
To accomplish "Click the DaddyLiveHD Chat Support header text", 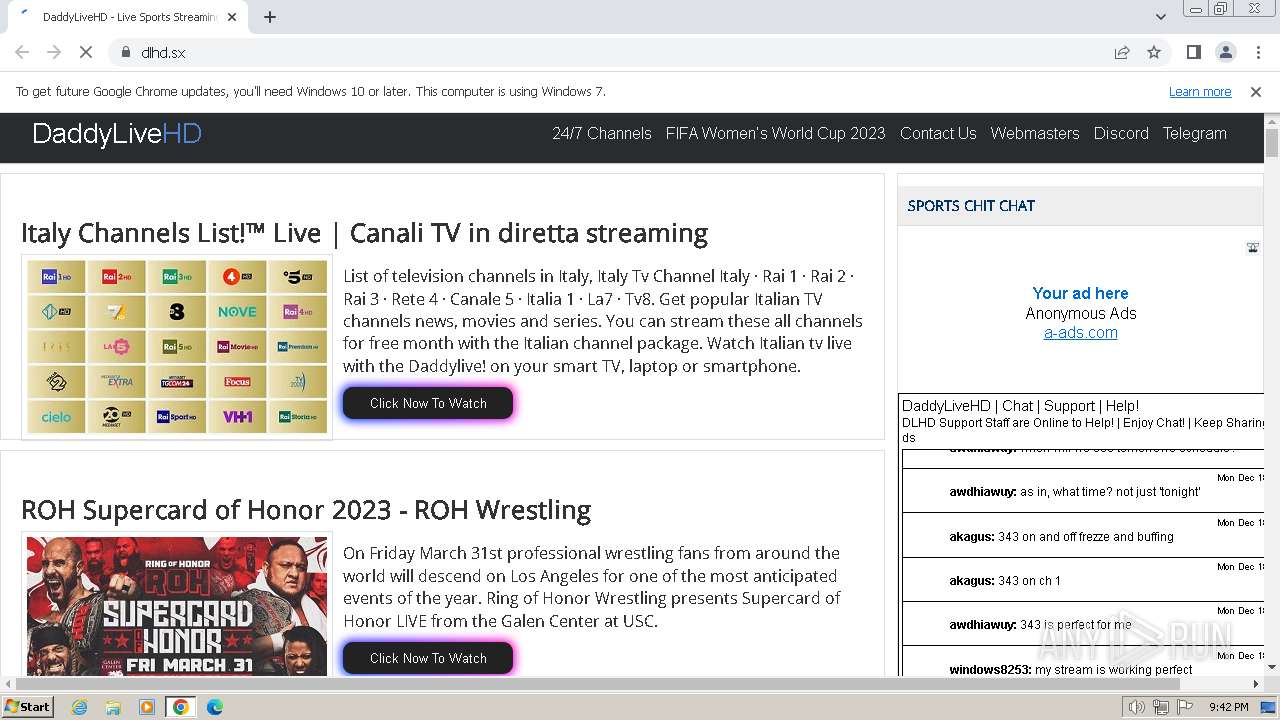I will (1020, 406).
